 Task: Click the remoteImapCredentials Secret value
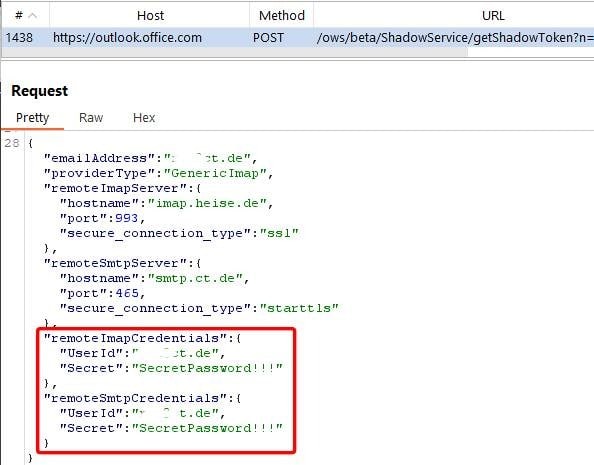point(207,368)
